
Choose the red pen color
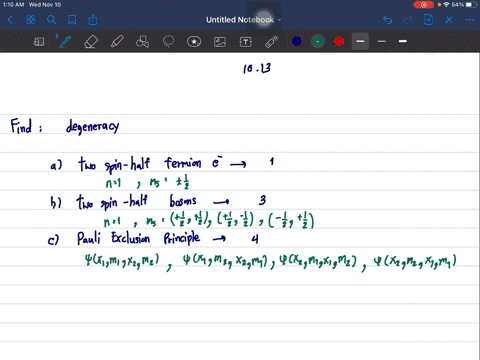point(339,41)
